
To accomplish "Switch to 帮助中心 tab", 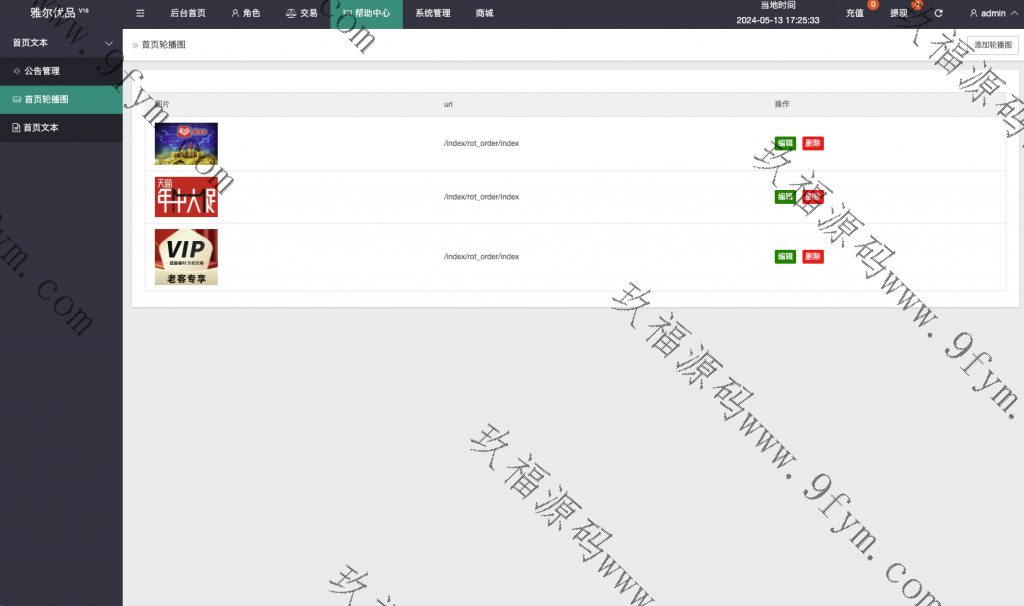I will click(366, 14).
